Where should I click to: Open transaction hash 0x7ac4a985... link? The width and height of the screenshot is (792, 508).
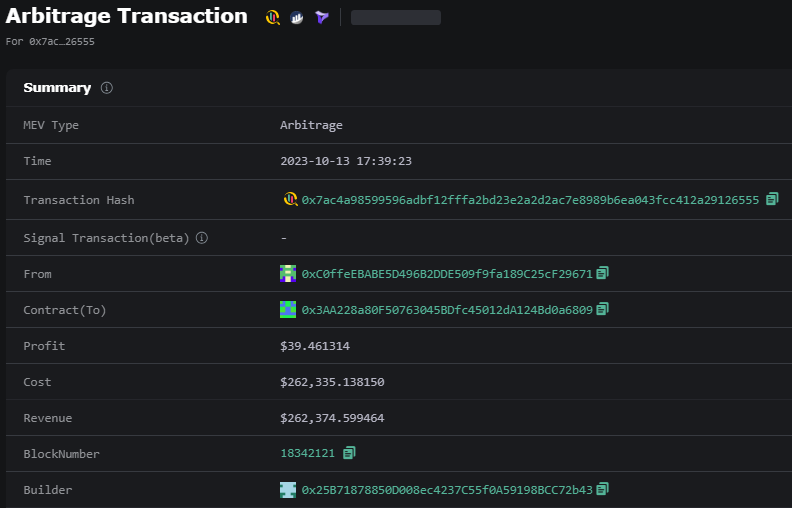(530, 200)
